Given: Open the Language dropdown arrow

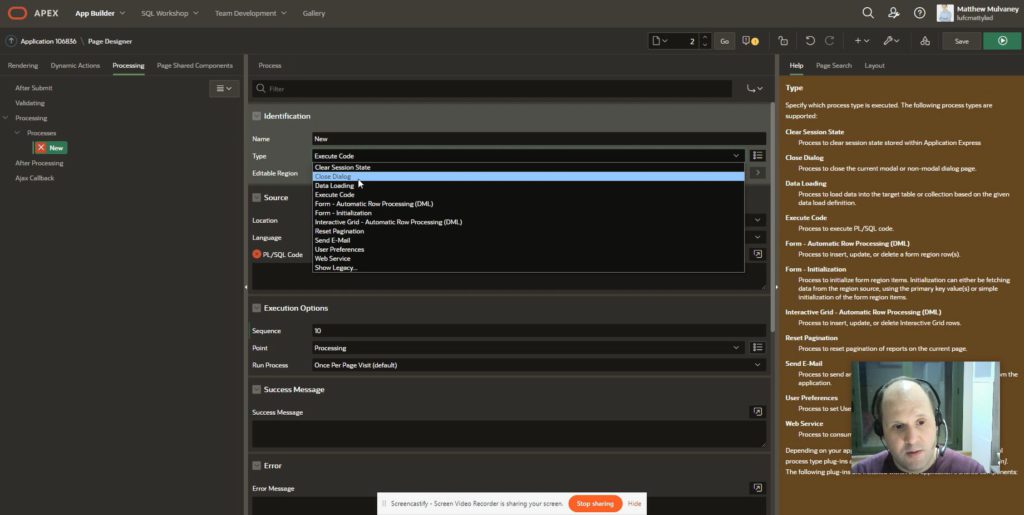Looking at the screenshot, I should (758, 237).
